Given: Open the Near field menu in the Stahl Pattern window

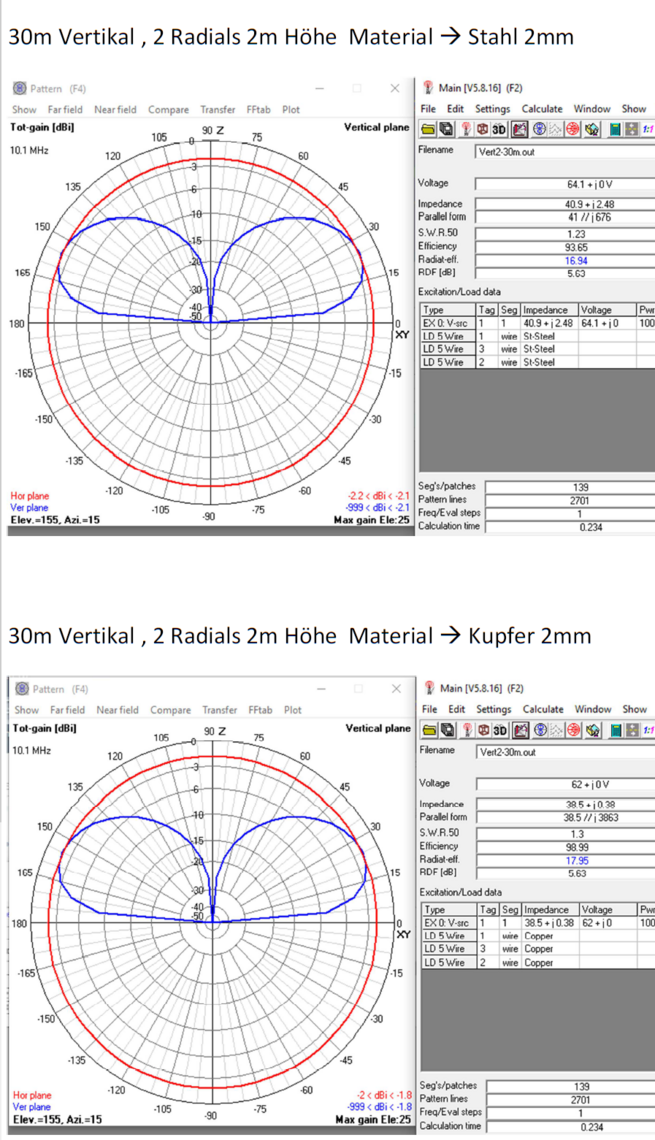Looking at the screenshot, I should point(115,109).
